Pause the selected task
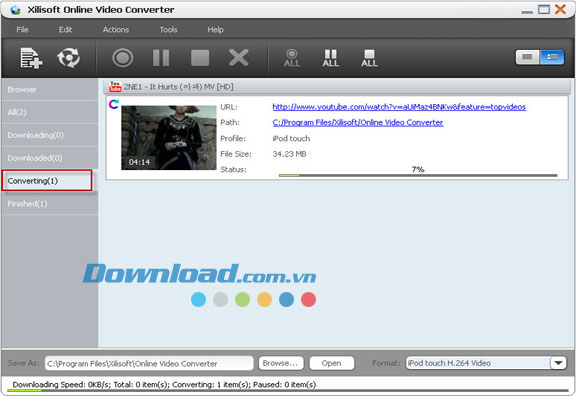The image size is (576, 396). (x=161, y=58)
